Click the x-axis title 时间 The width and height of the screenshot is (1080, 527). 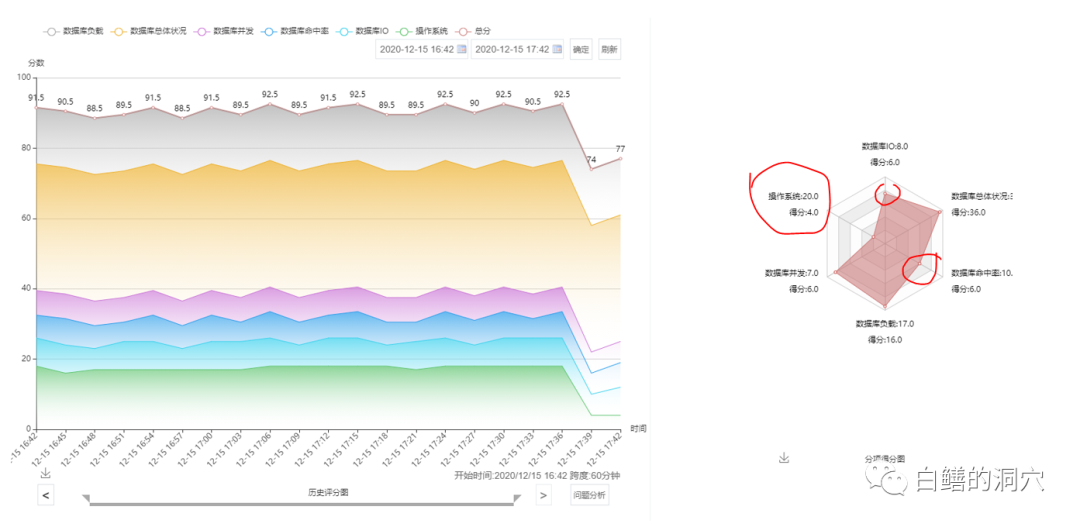tap(638, 428)
